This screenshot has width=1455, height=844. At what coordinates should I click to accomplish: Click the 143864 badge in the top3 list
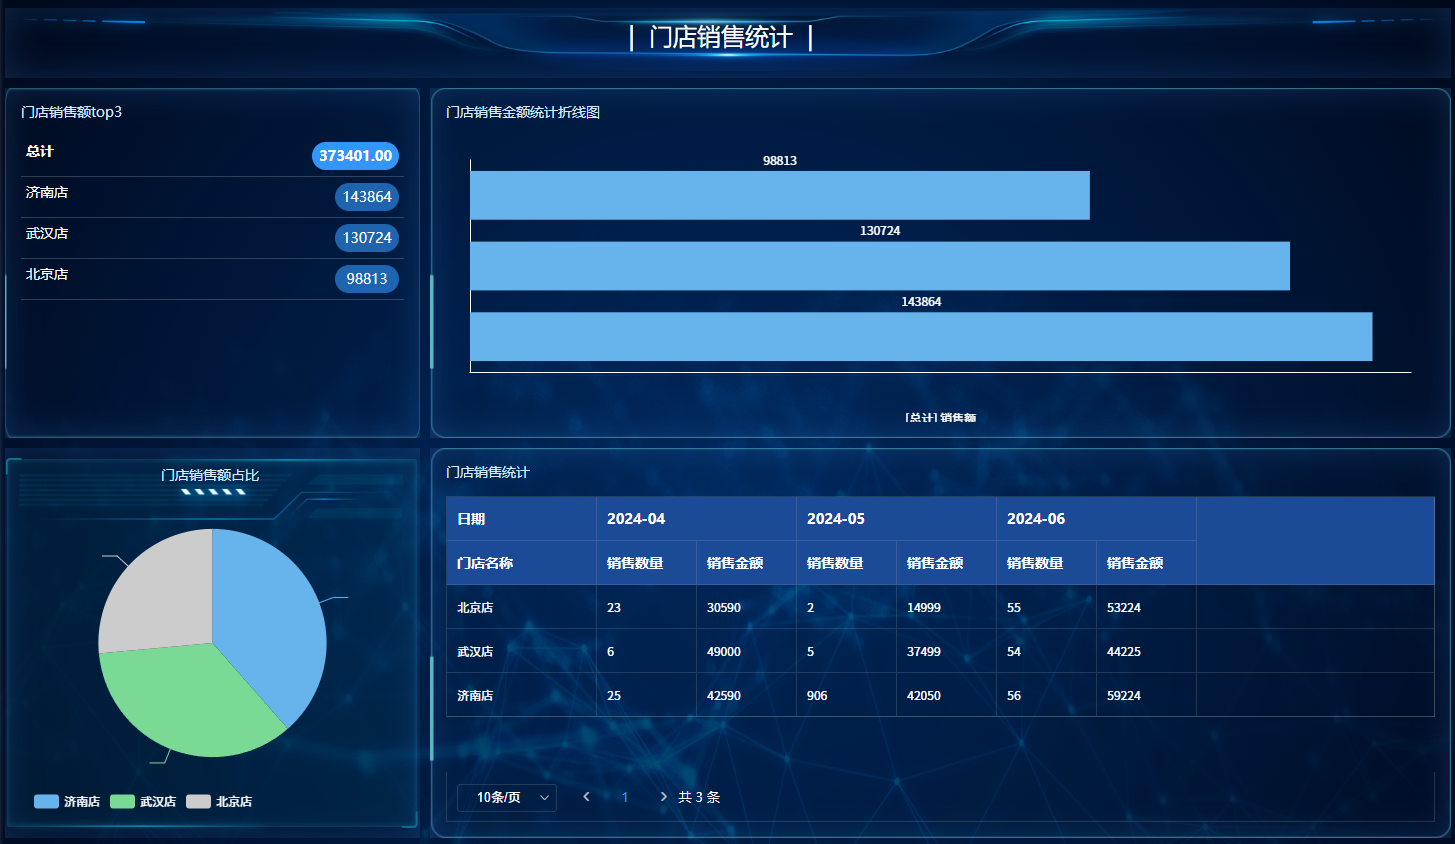click(367, 197)
